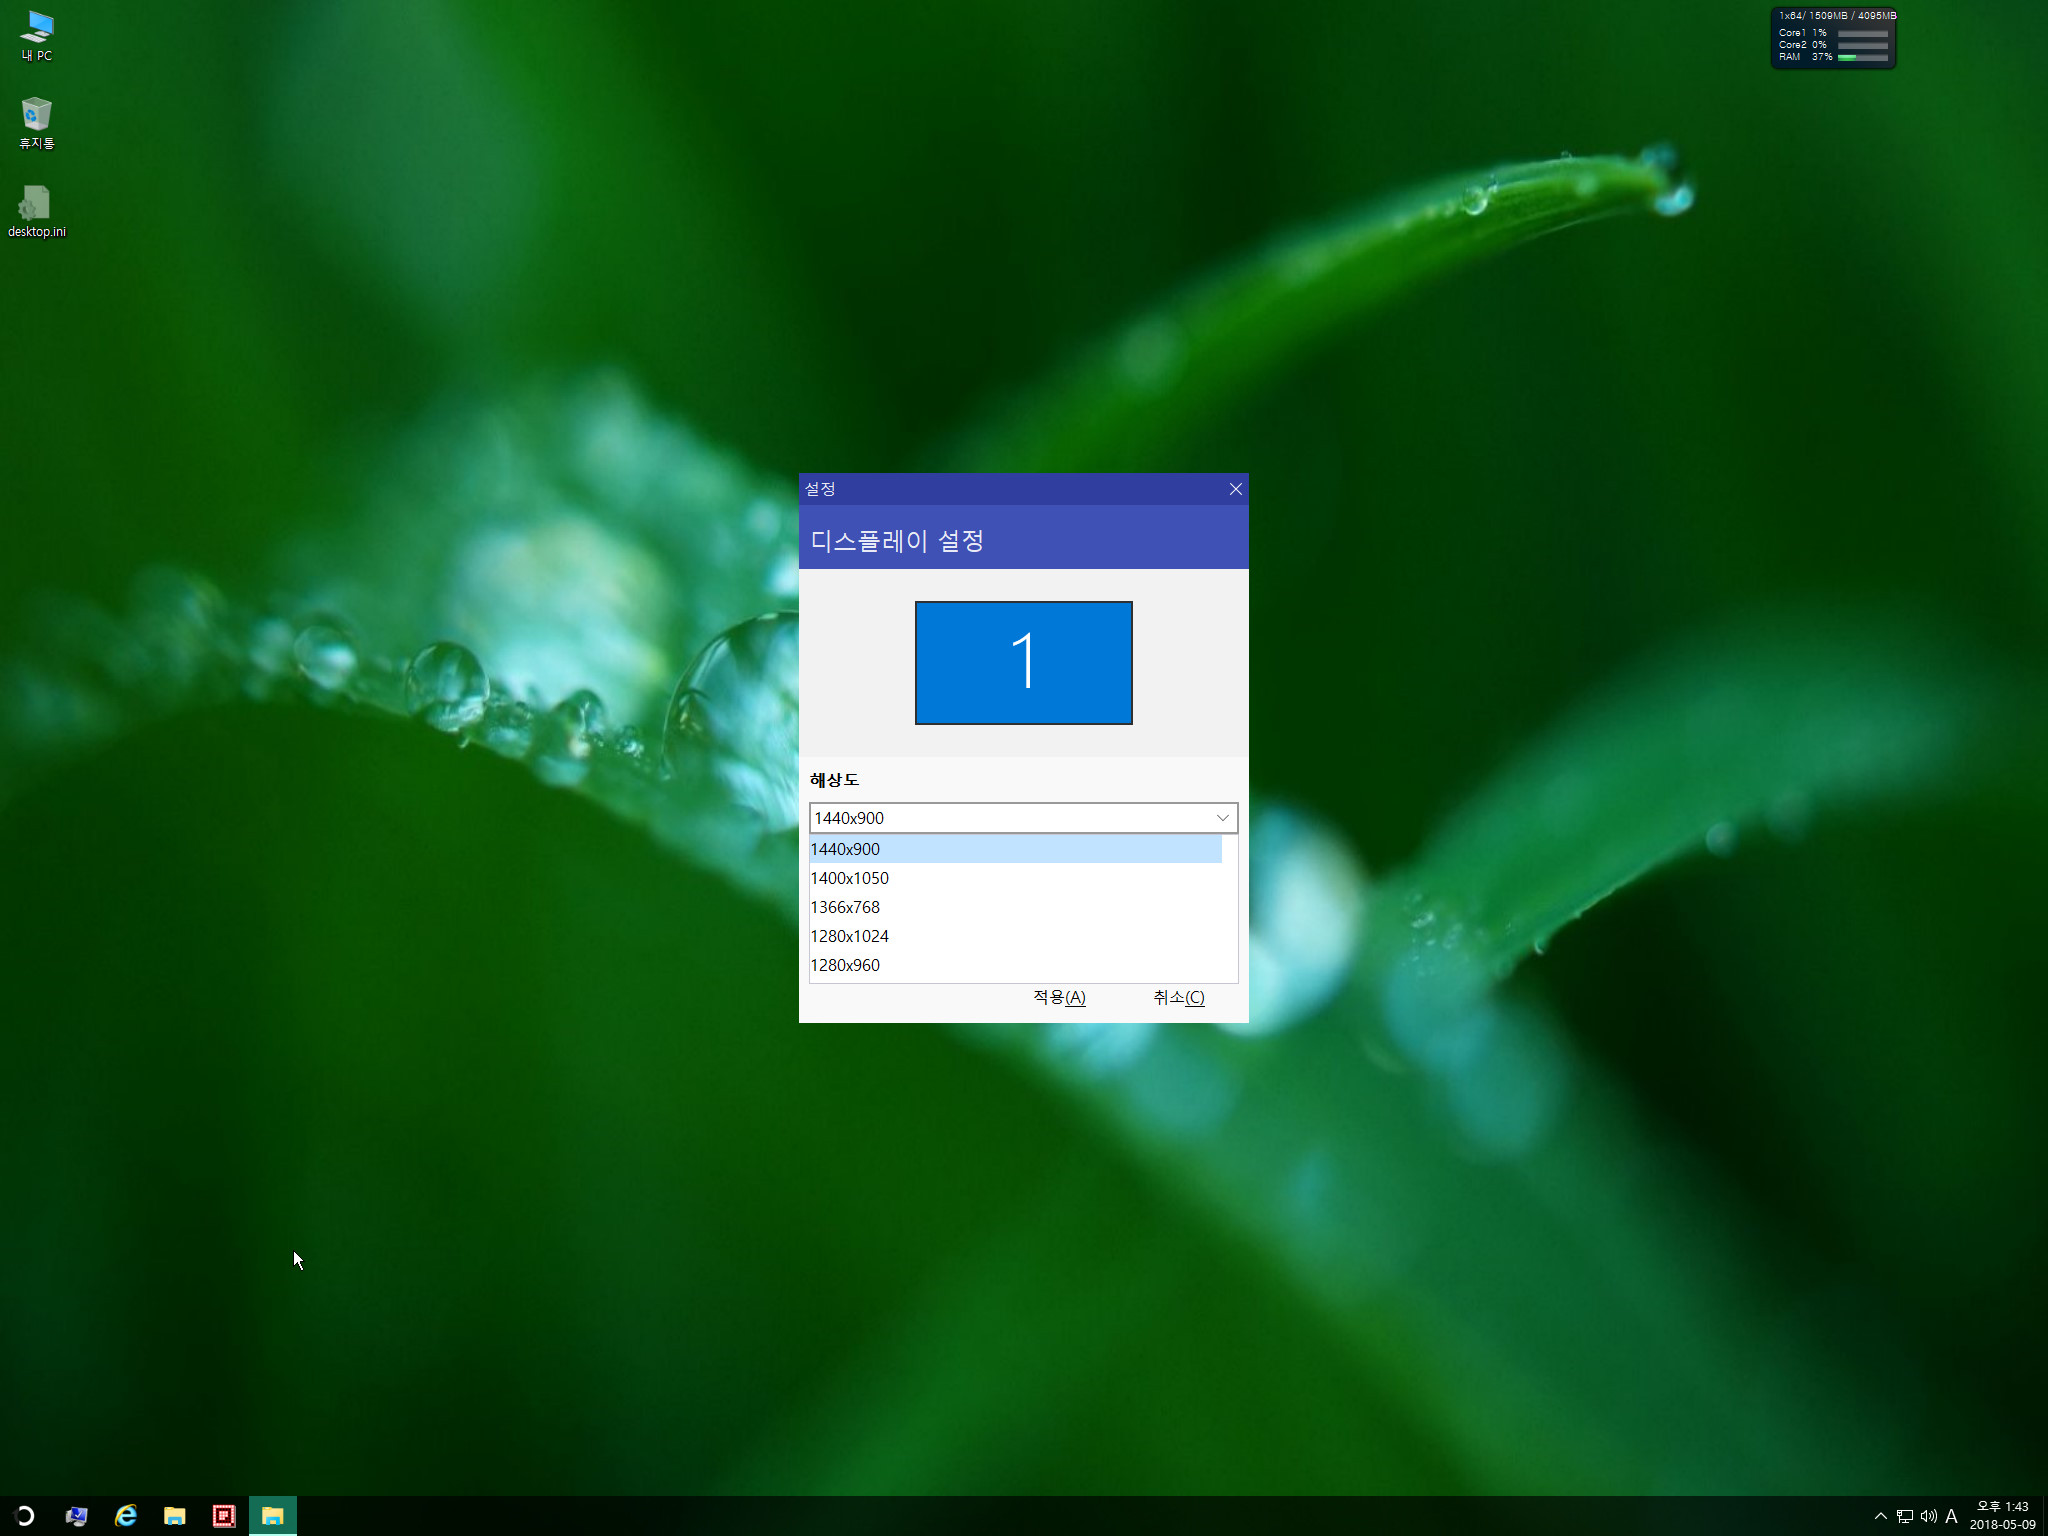This screenshot has width=2048, height=1536.
Task: Click the Start button on the taskbar
Action: (x=25, y=1516)
